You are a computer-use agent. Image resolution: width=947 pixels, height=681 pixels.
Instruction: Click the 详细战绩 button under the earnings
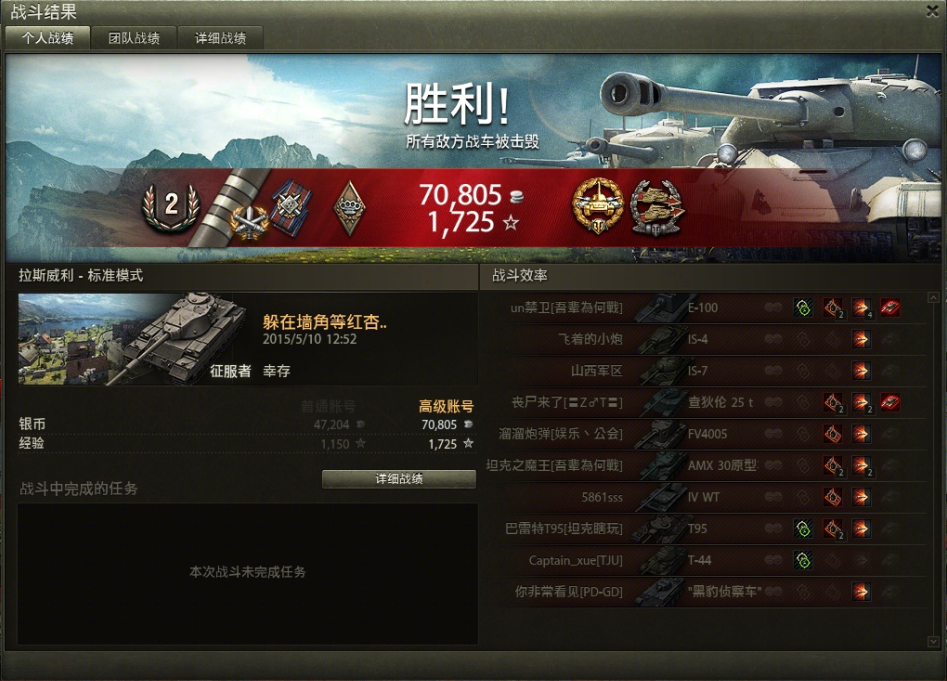click(399, 479)
